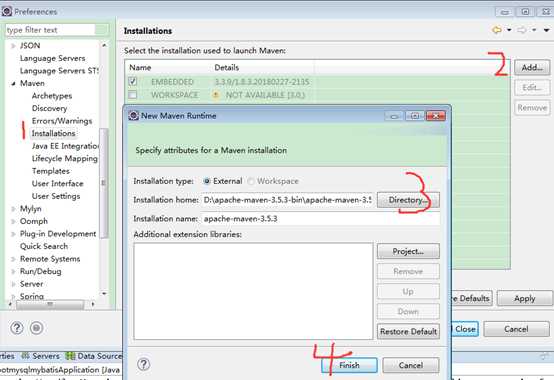
Task: Click the Down button for extension libraries
Action: [x=408, y=311]
